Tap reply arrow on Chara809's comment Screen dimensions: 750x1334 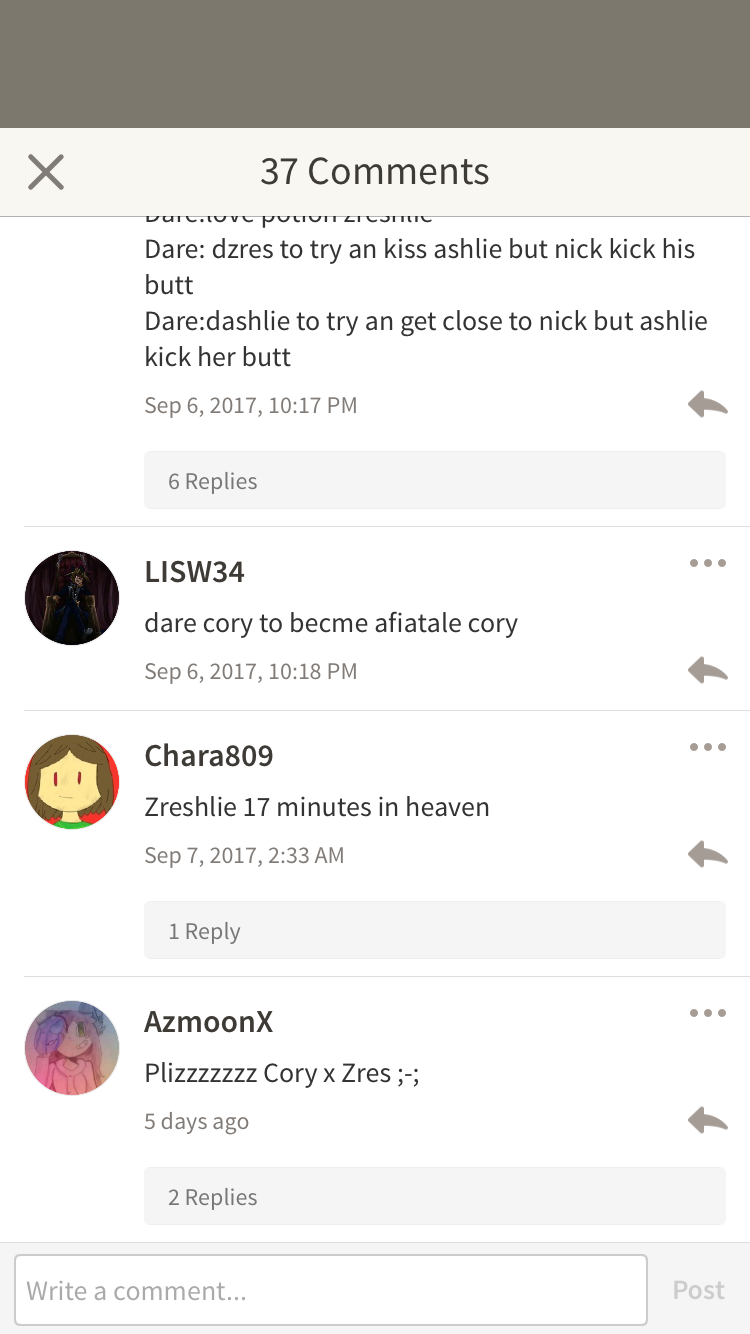coord(707,855)
